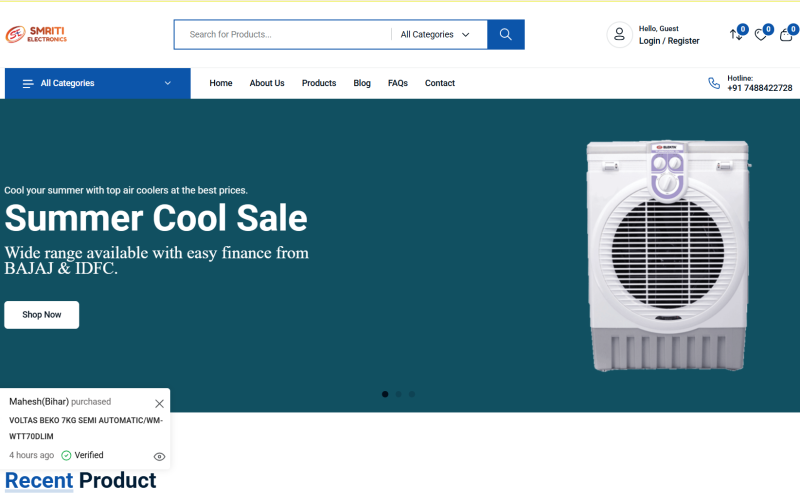Select the second carousel slide dot
Image resolution: width=800 pixels, height=500 pixels.
point(398,394)
